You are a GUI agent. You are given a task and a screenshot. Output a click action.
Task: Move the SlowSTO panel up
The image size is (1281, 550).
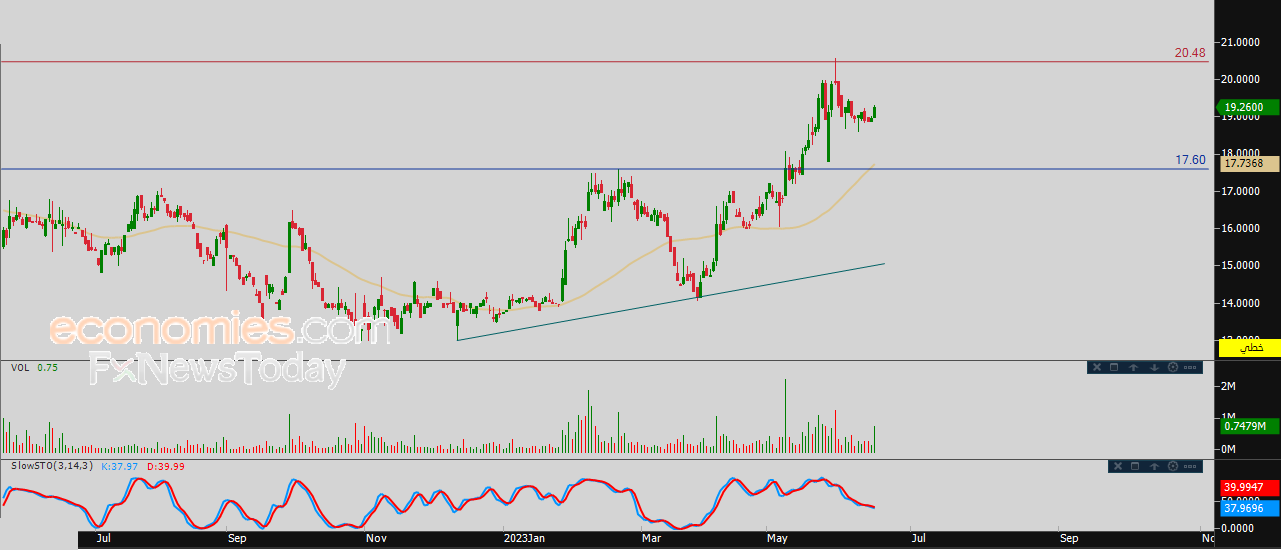(x=1154, y=466)
